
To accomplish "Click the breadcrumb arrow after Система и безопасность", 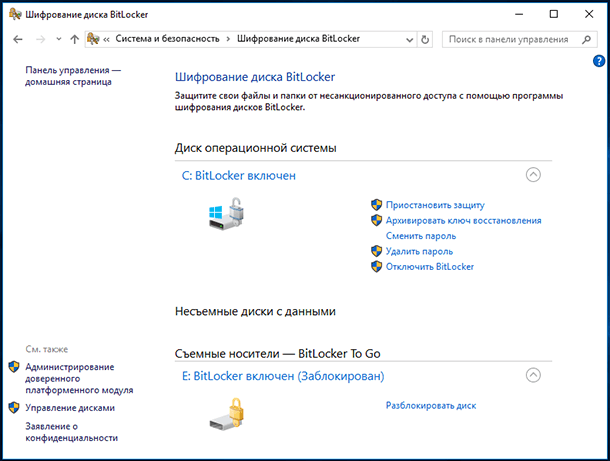I will point(228,39).
